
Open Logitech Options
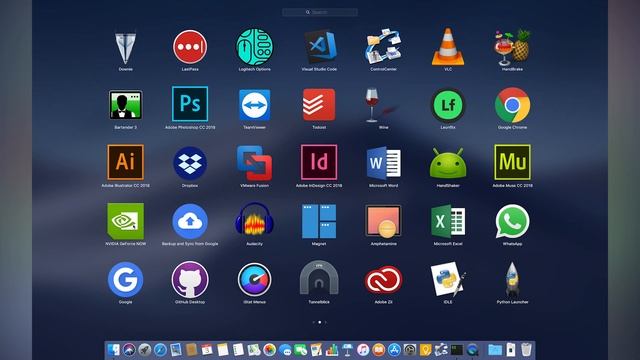tap(254, 47)
